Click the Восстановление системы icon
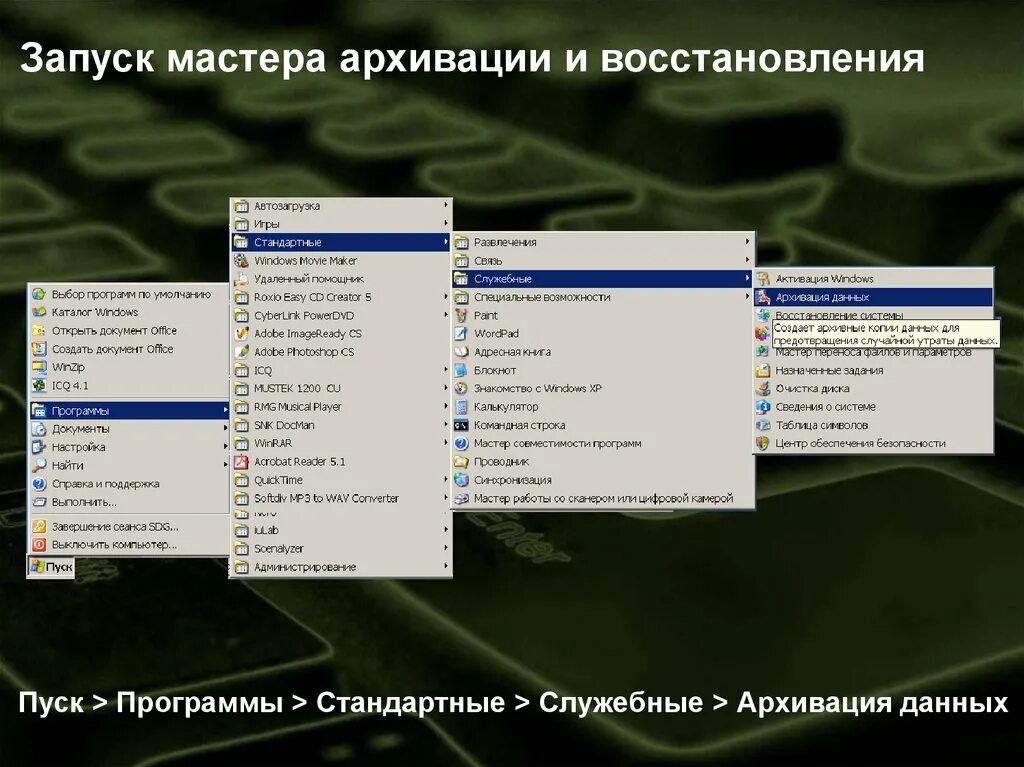This screenshot has width=1024, height=767. point(762,316)
